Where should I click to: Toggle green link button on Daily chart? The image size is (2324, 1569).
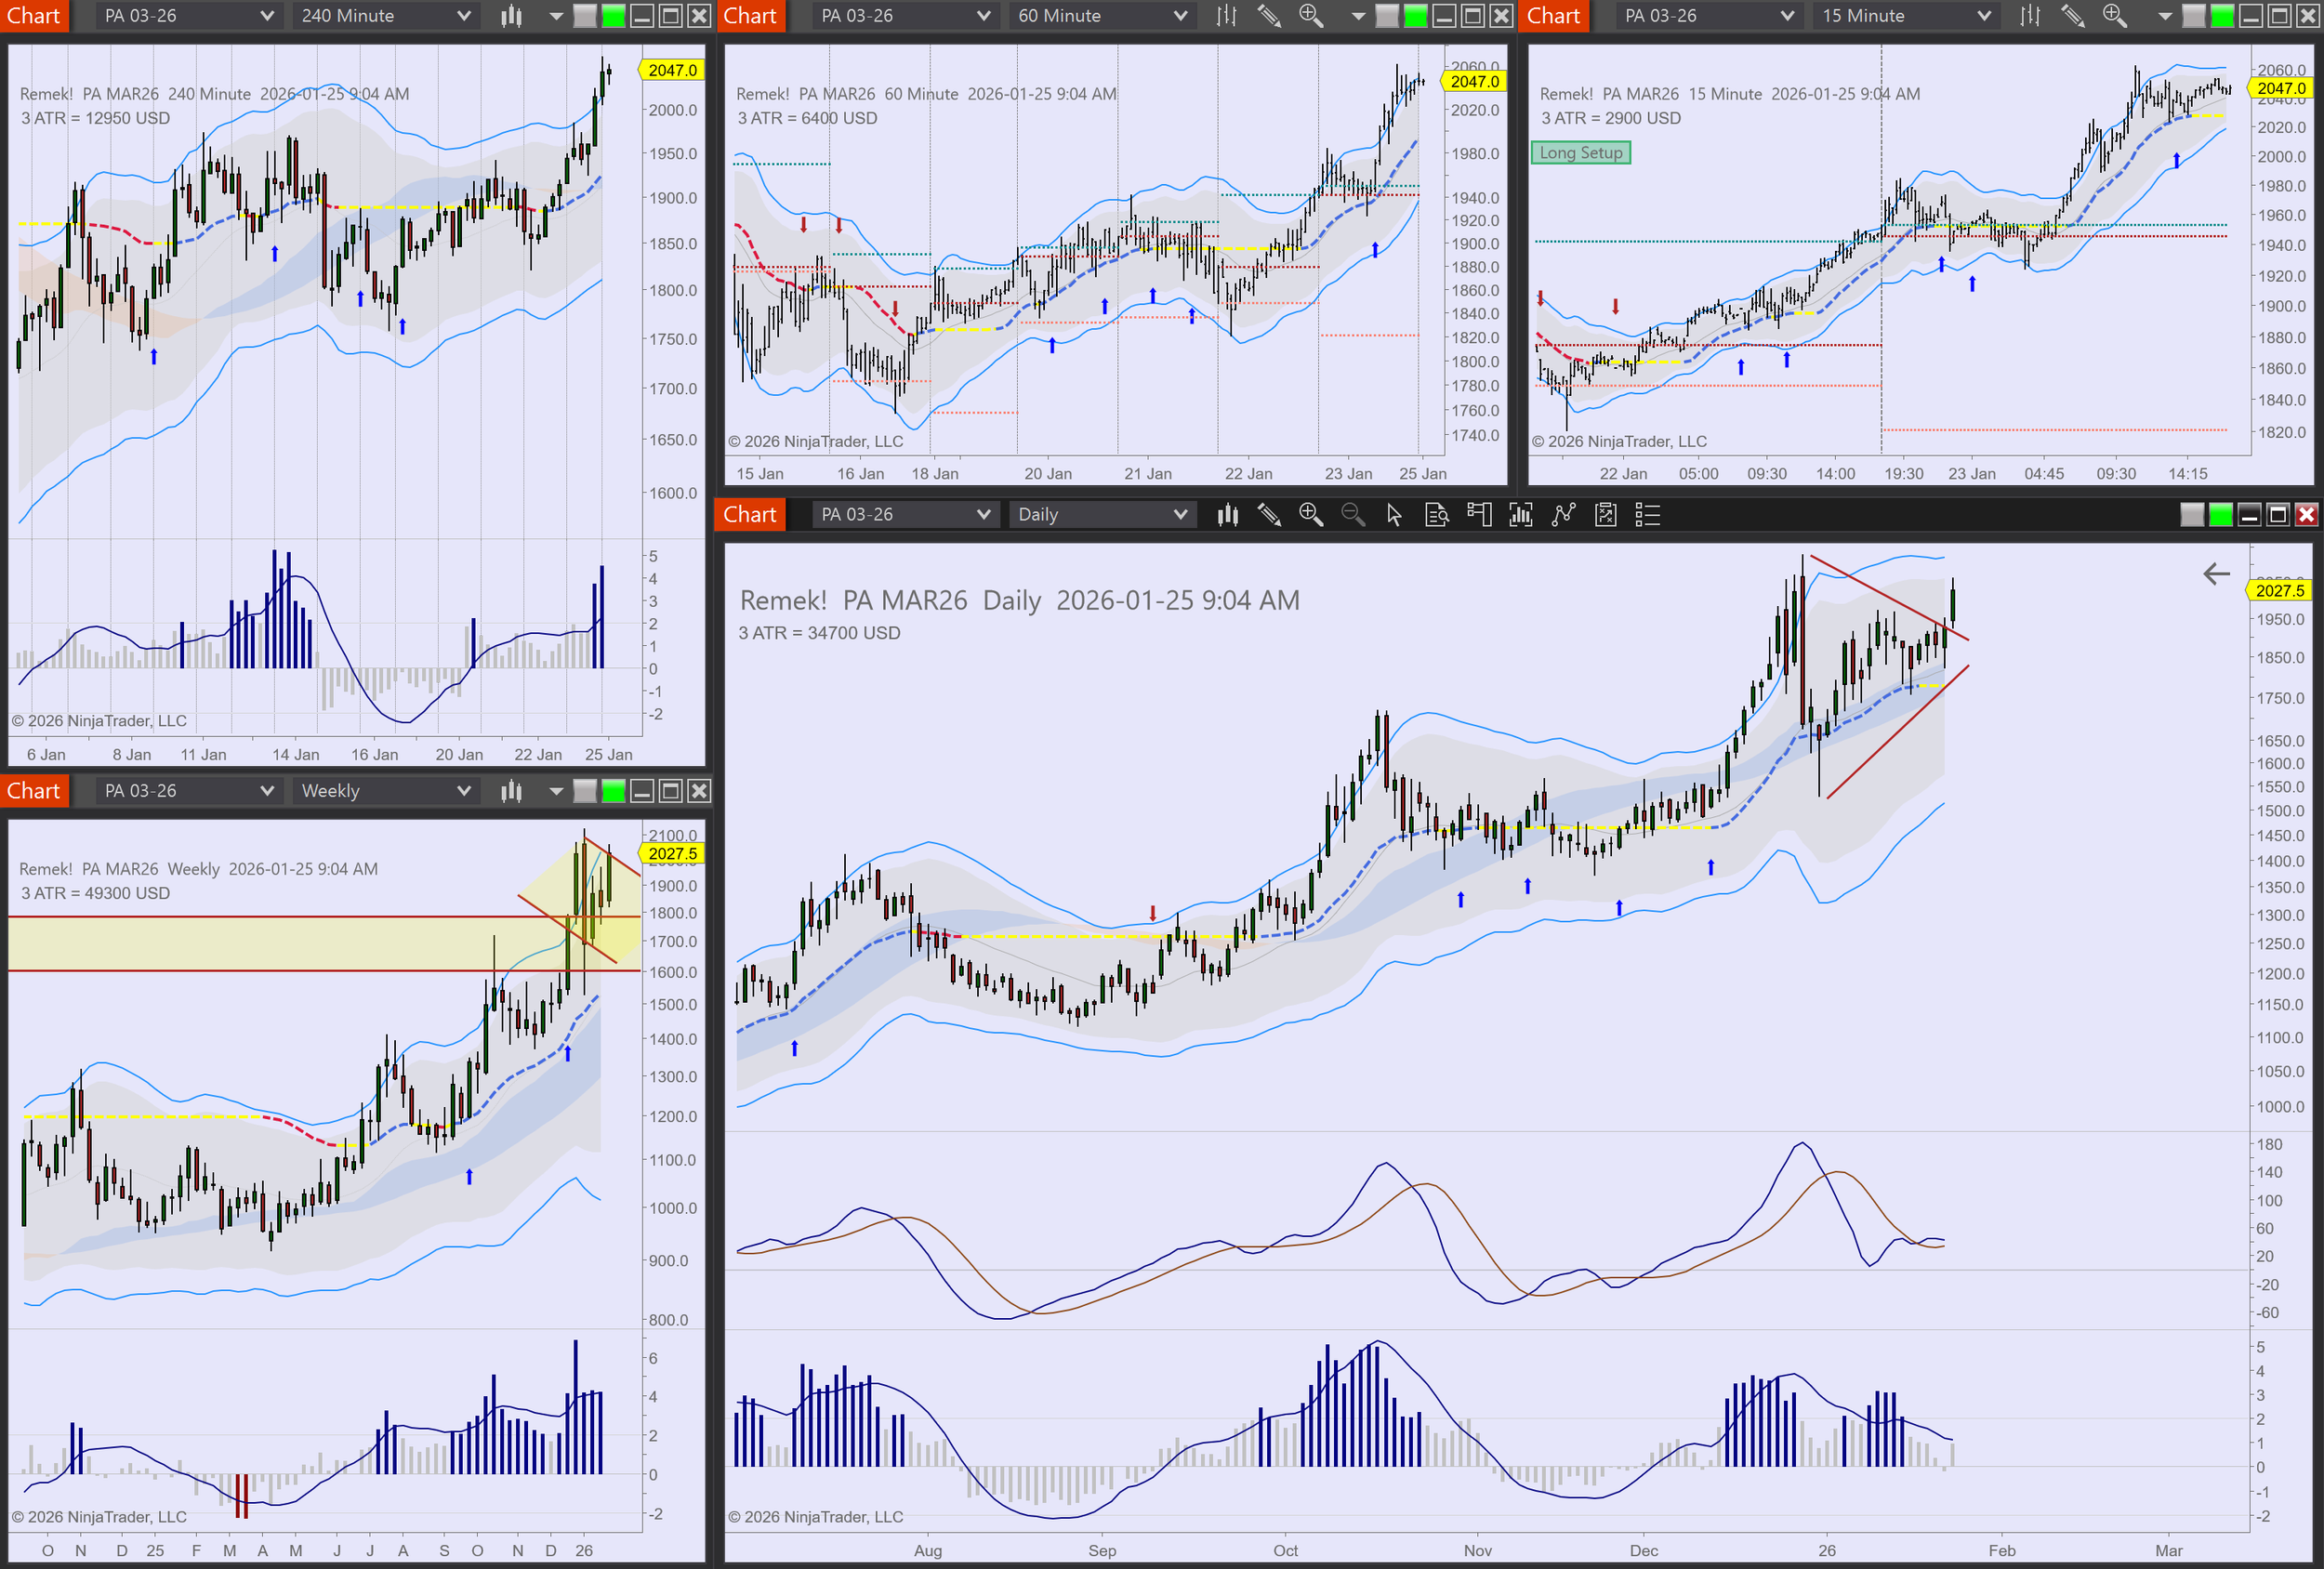[2220, 515]
